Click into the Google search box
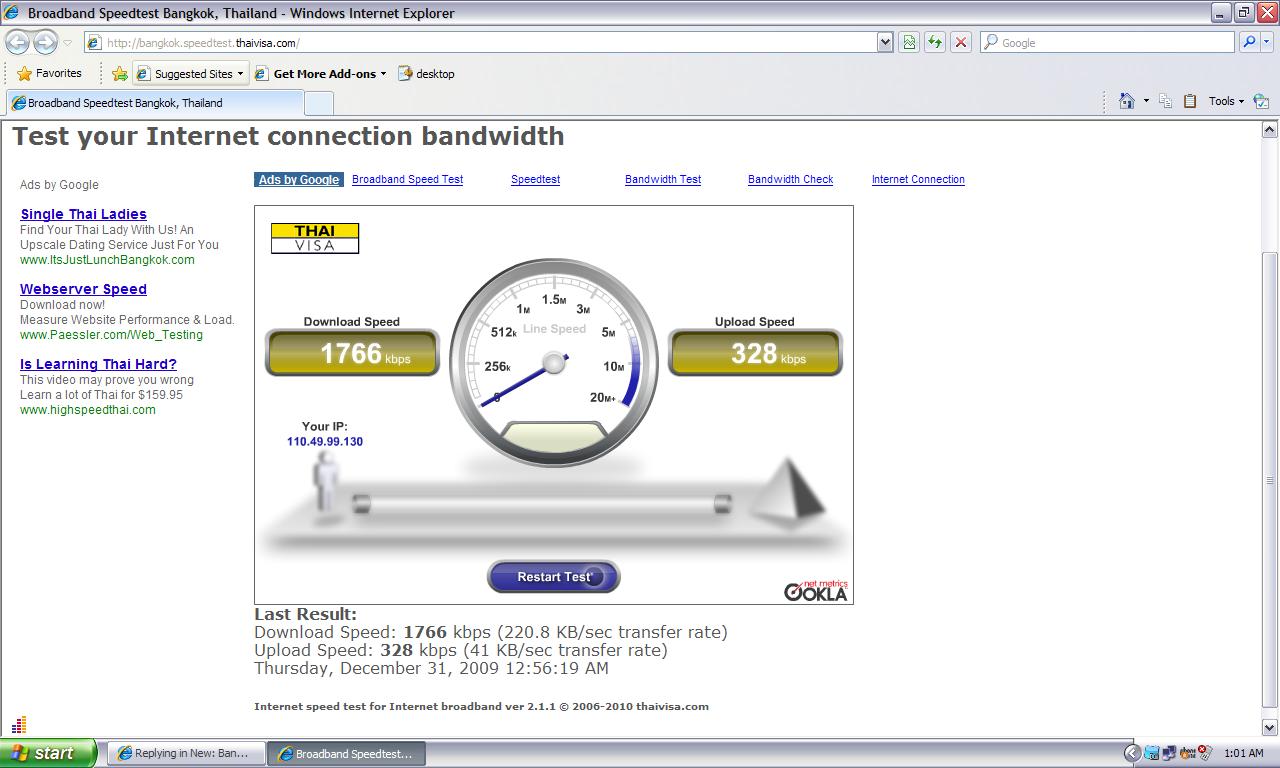Viewport: 1280px width, 768px height. pos(1108,42)
